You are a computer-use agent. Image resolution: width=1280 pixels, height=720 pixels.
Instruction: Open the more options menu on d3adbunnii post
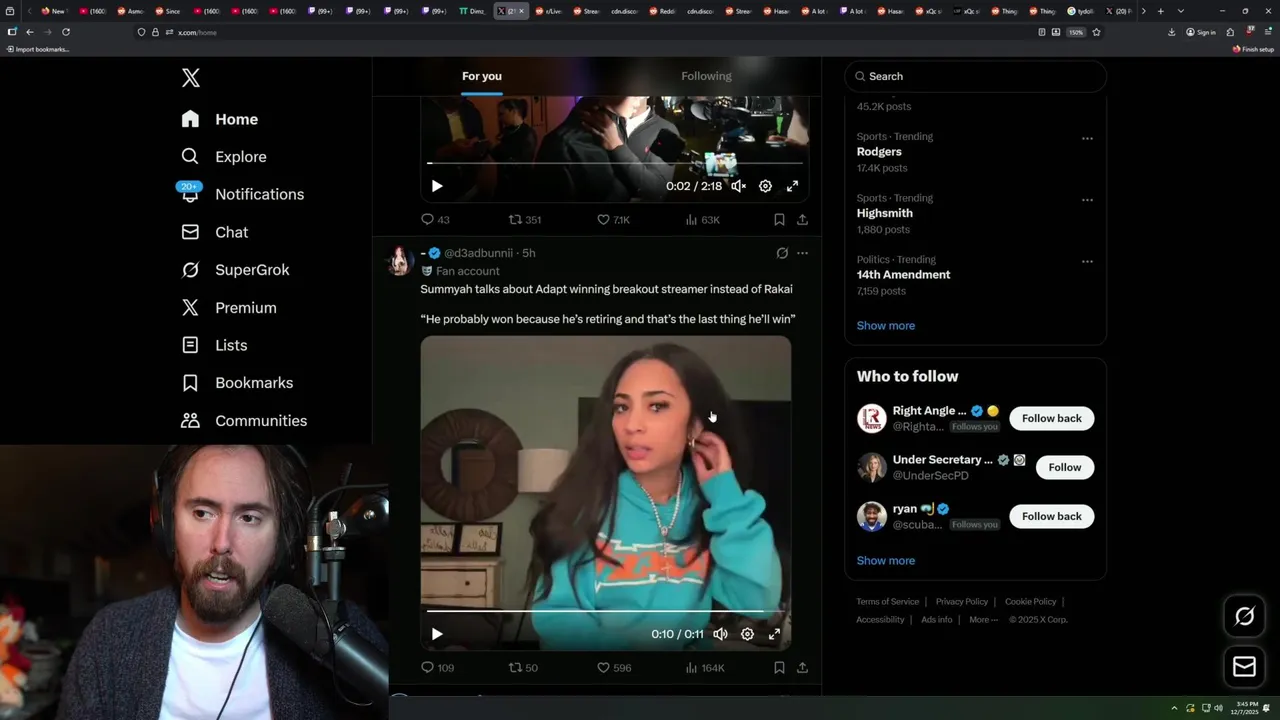802,253
